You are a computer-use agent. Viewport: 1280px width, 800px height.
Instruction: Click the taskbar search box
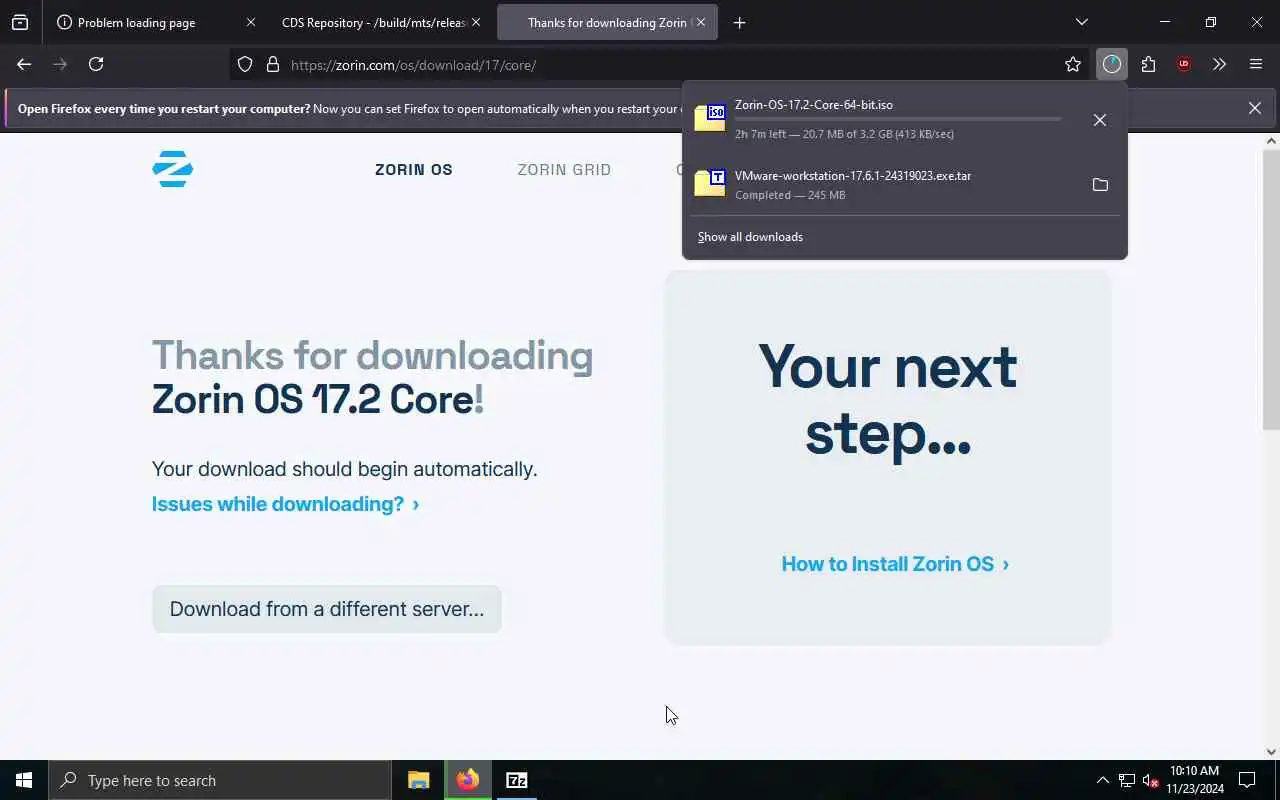[220, 780]
